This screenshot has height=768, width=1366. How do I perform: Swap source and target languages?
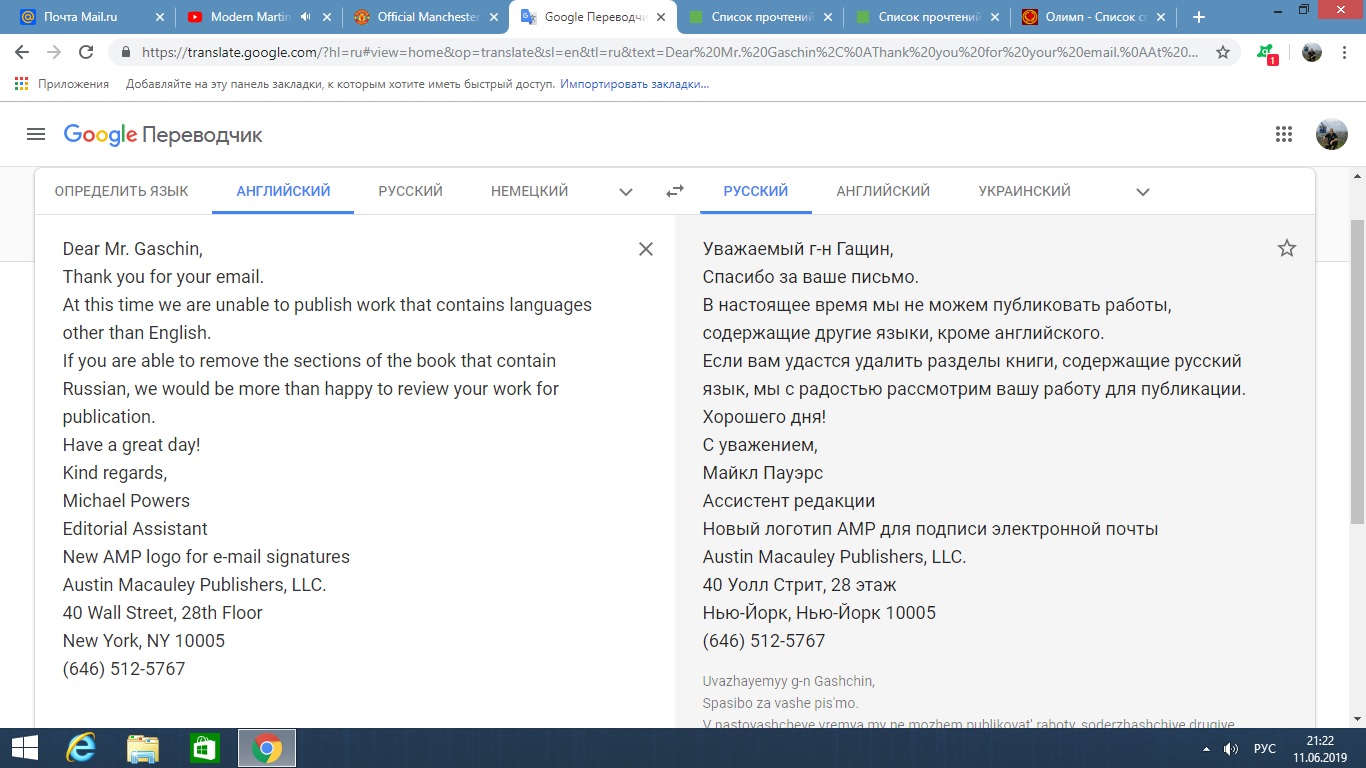pyautogui.click(x=675, y=191)
